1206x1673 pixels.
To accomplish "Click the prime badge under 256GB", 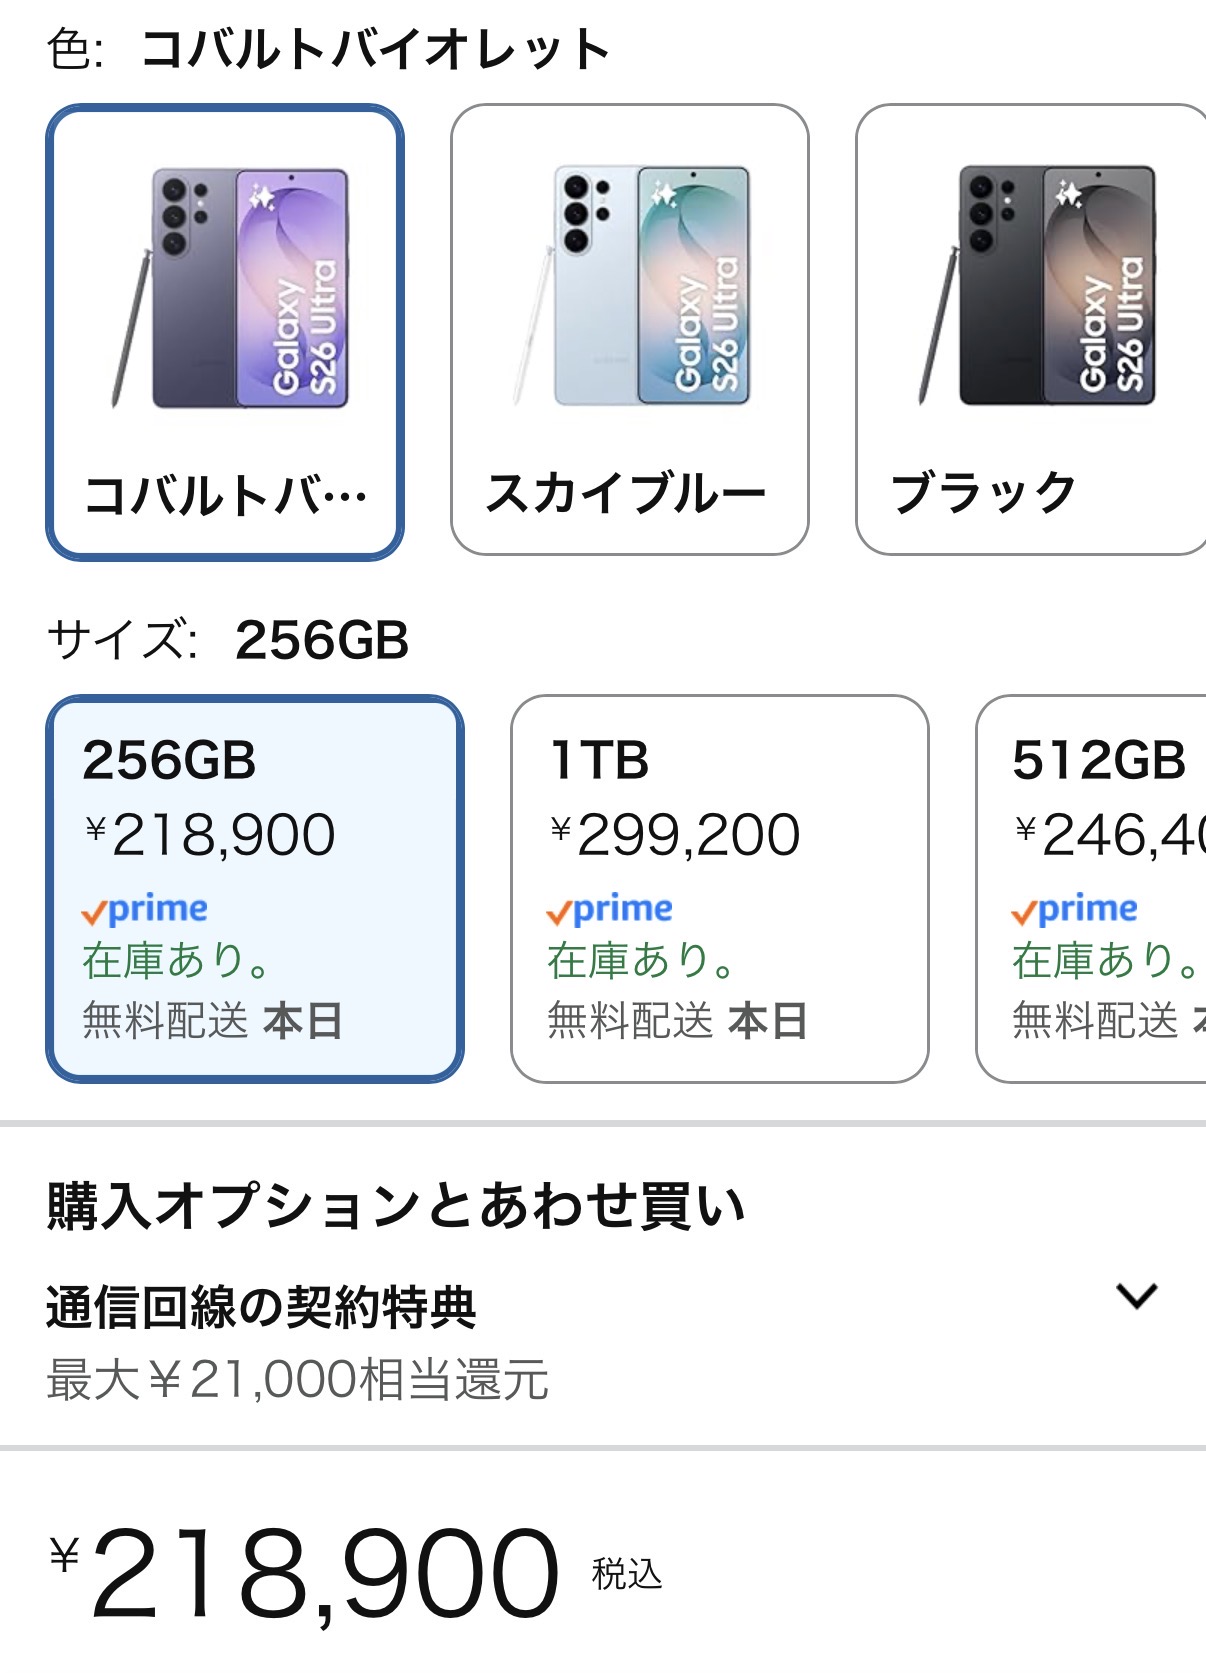I will (146, 910).
